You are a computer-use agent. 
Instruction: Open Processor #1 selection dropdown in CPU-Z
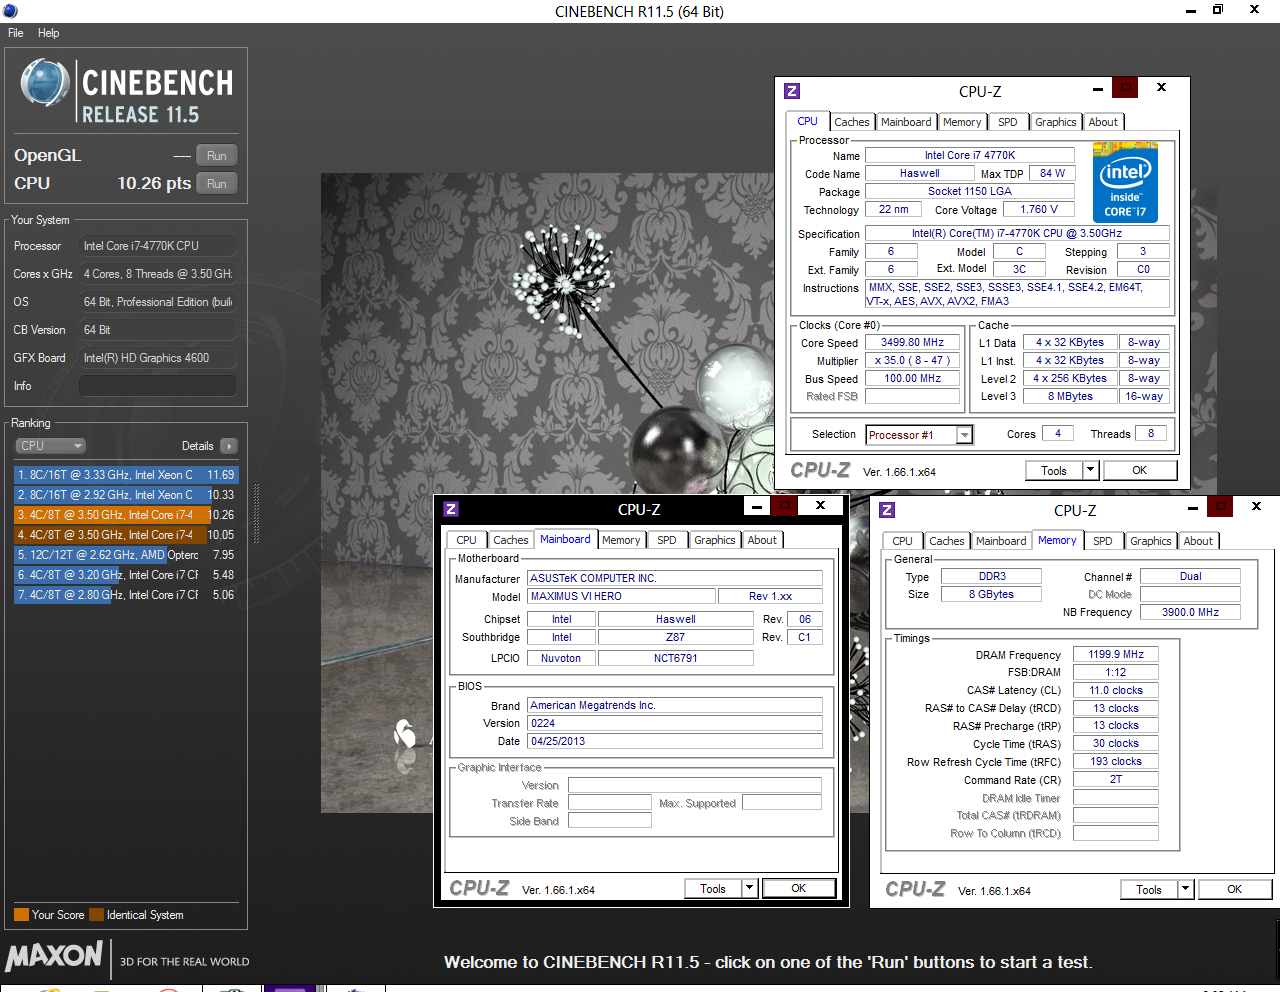coord(964,435)
